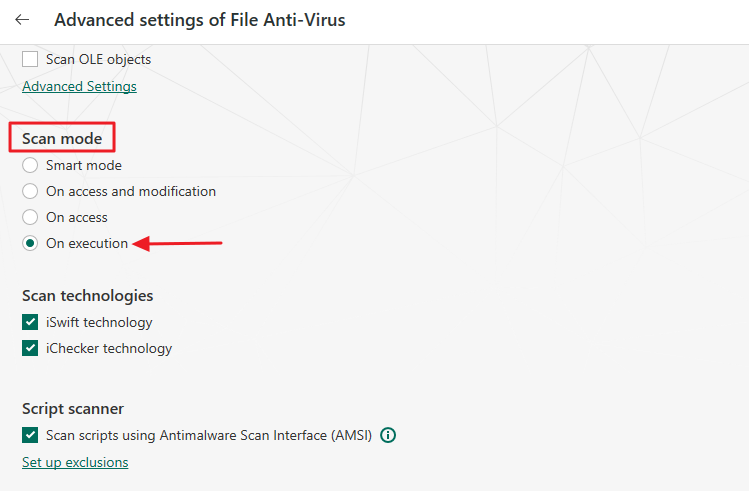
Task: Select the Smart mode radio button
Action: click(30, 165)
